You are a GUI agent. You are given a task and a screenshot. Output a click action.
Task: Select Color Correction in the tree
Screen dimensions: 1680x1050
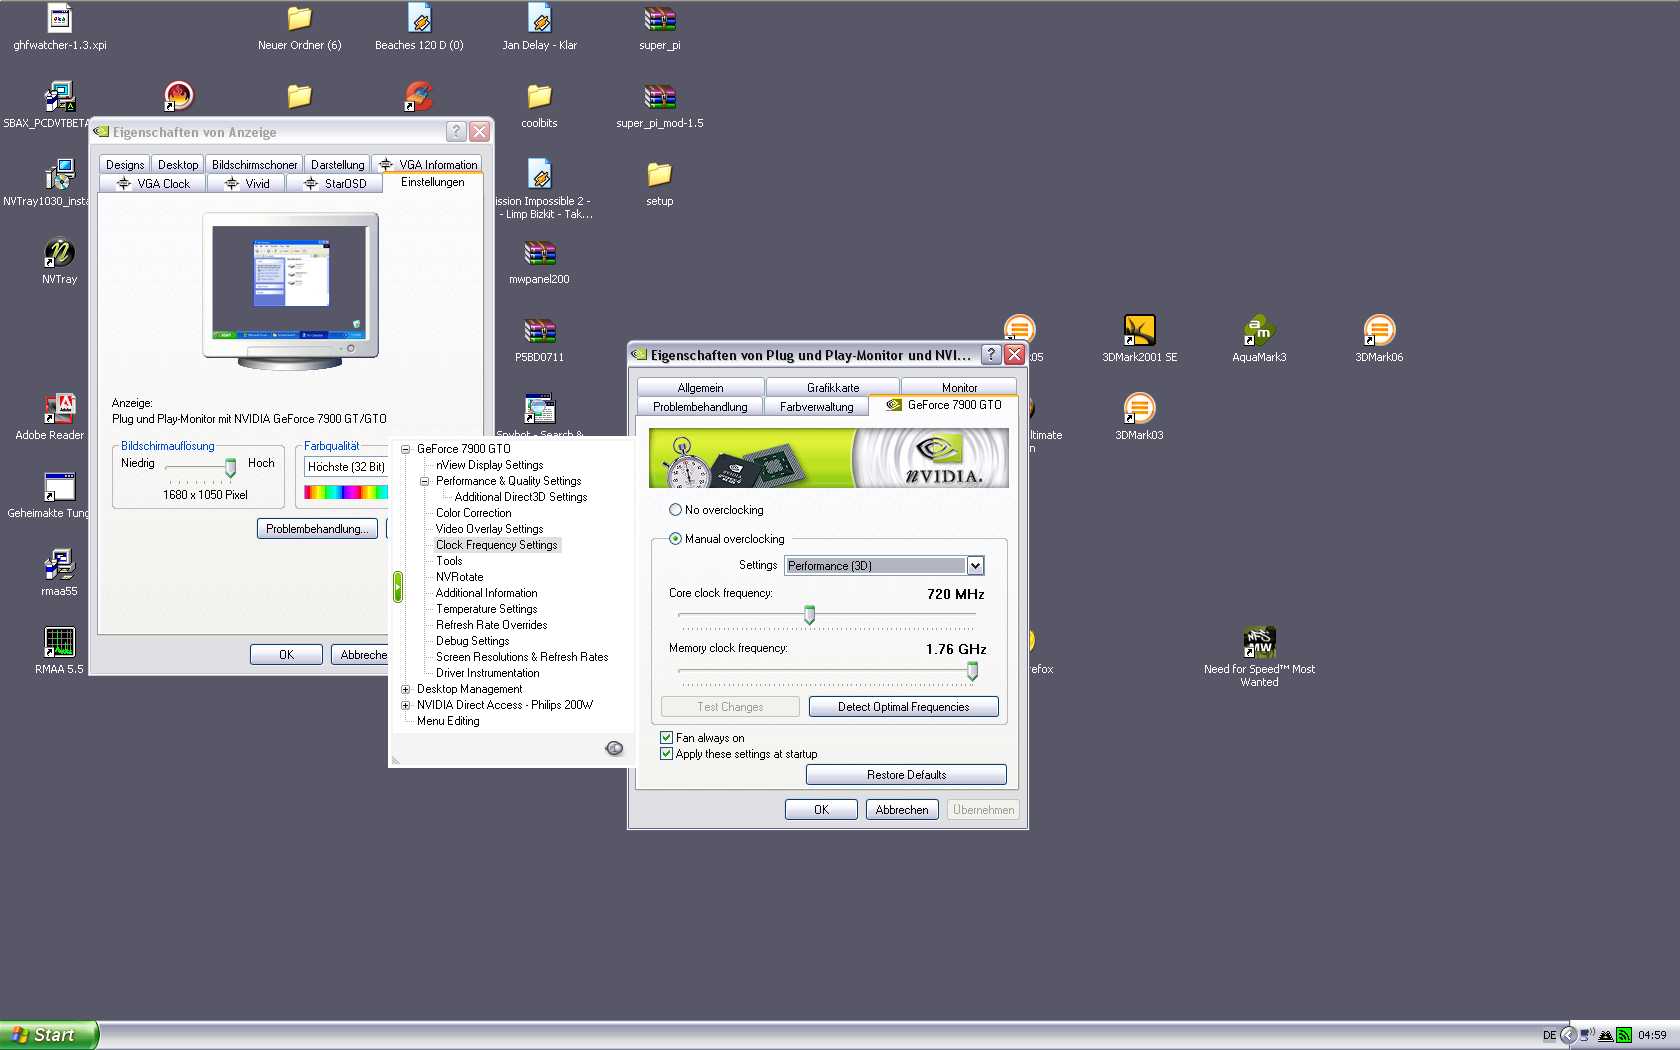(x=473, y=513)
